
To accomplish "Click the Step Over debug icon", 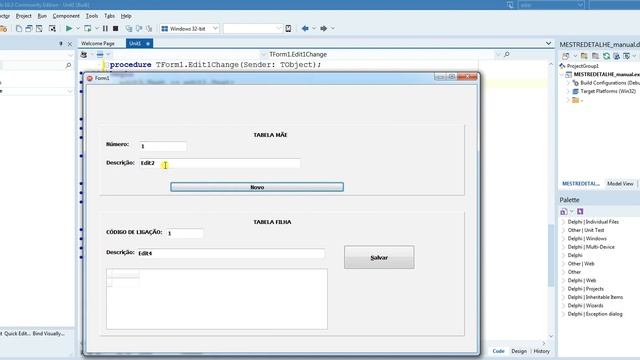I will coord(139,28).
